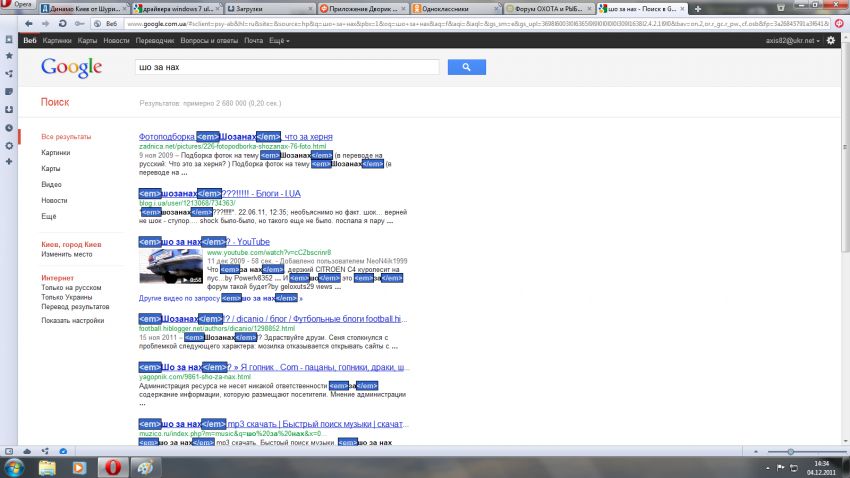This screenshot has width=850, height=478.
Task: Open the notes panel in sidebar
Action: pyautogui.click(x=9, y=92)
